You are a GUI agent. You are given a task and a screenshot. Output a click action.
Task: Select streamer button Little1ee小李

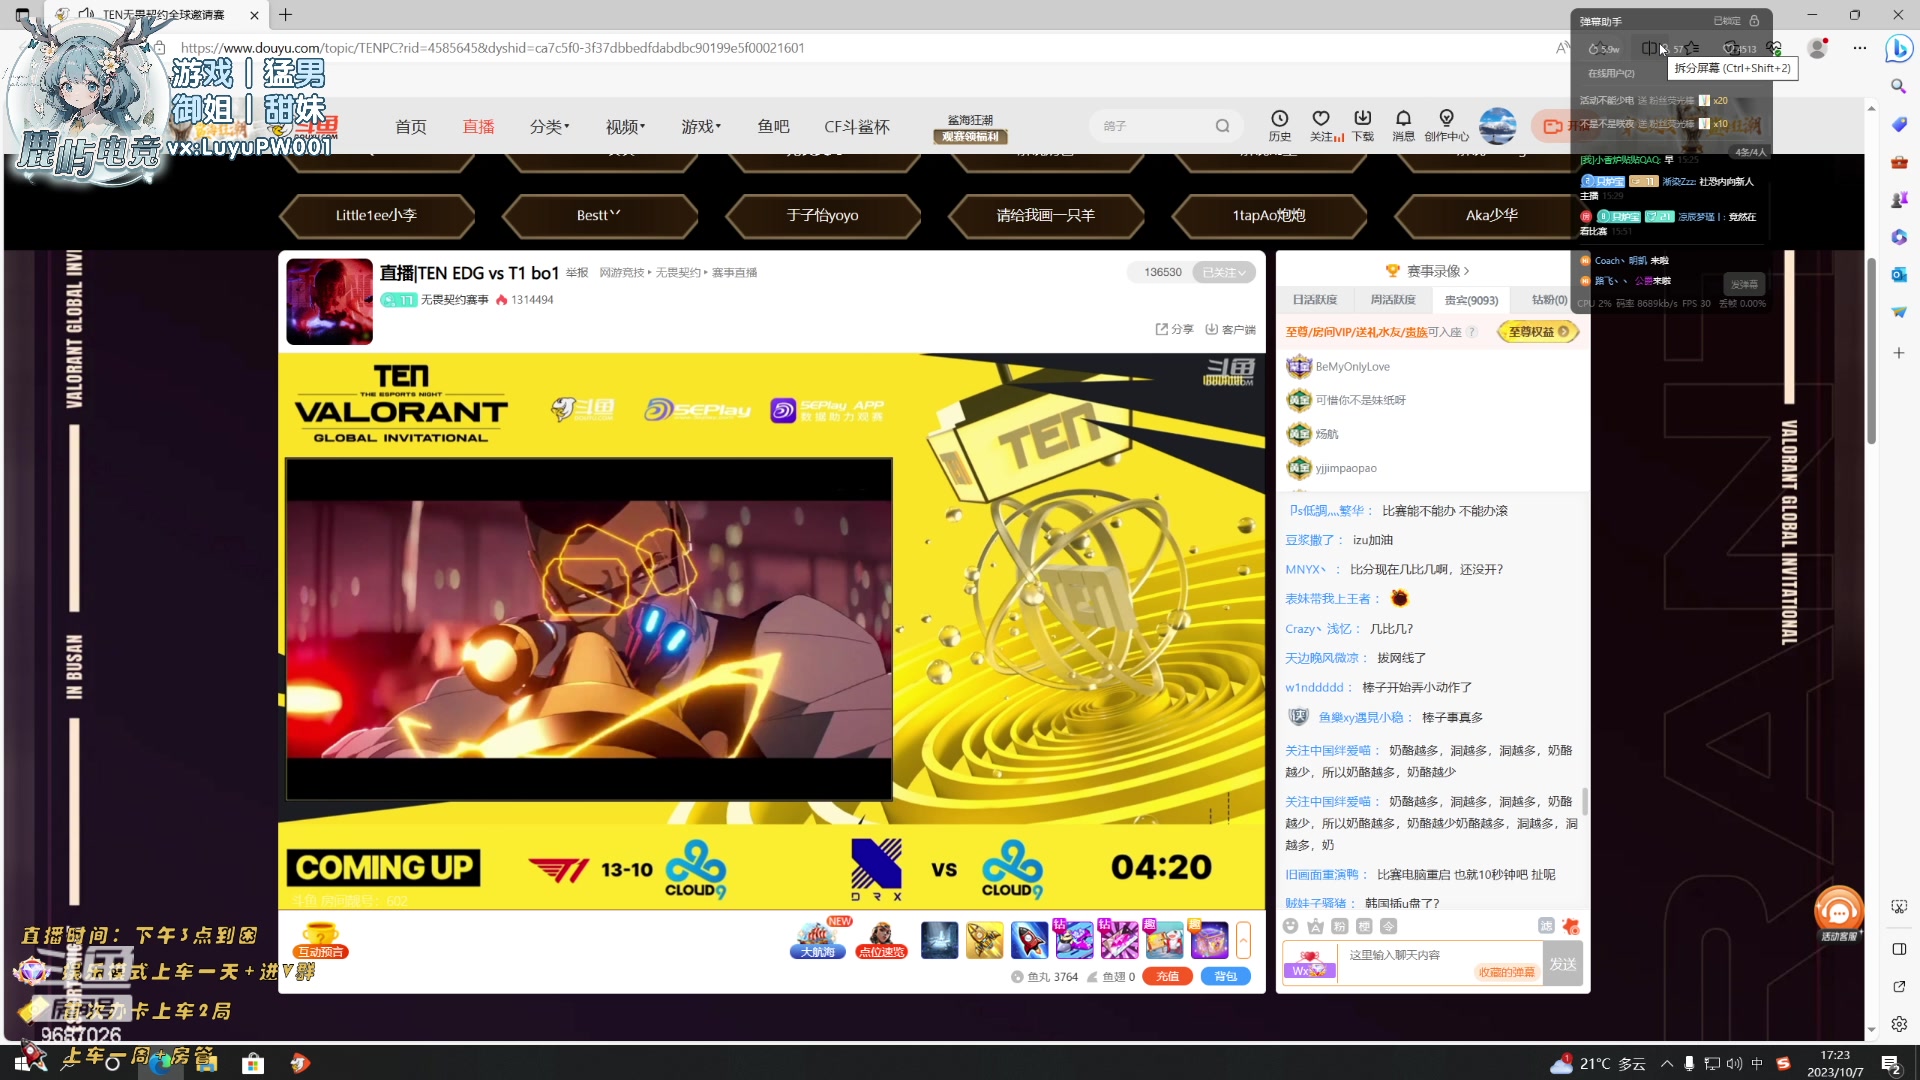pos(376,215)
